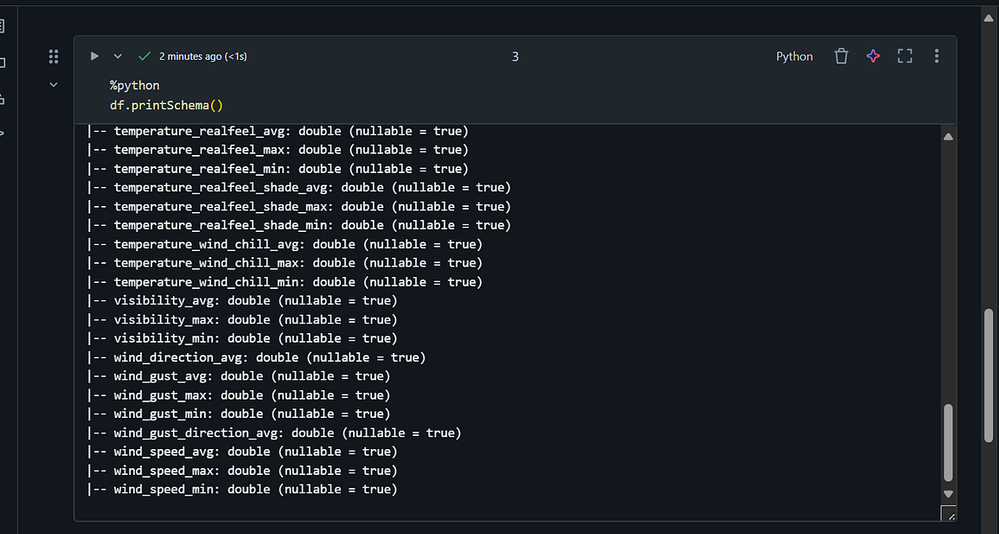Click the cell drag handle dots
Screen dimensions: 999x534
[x=54, y=57]
